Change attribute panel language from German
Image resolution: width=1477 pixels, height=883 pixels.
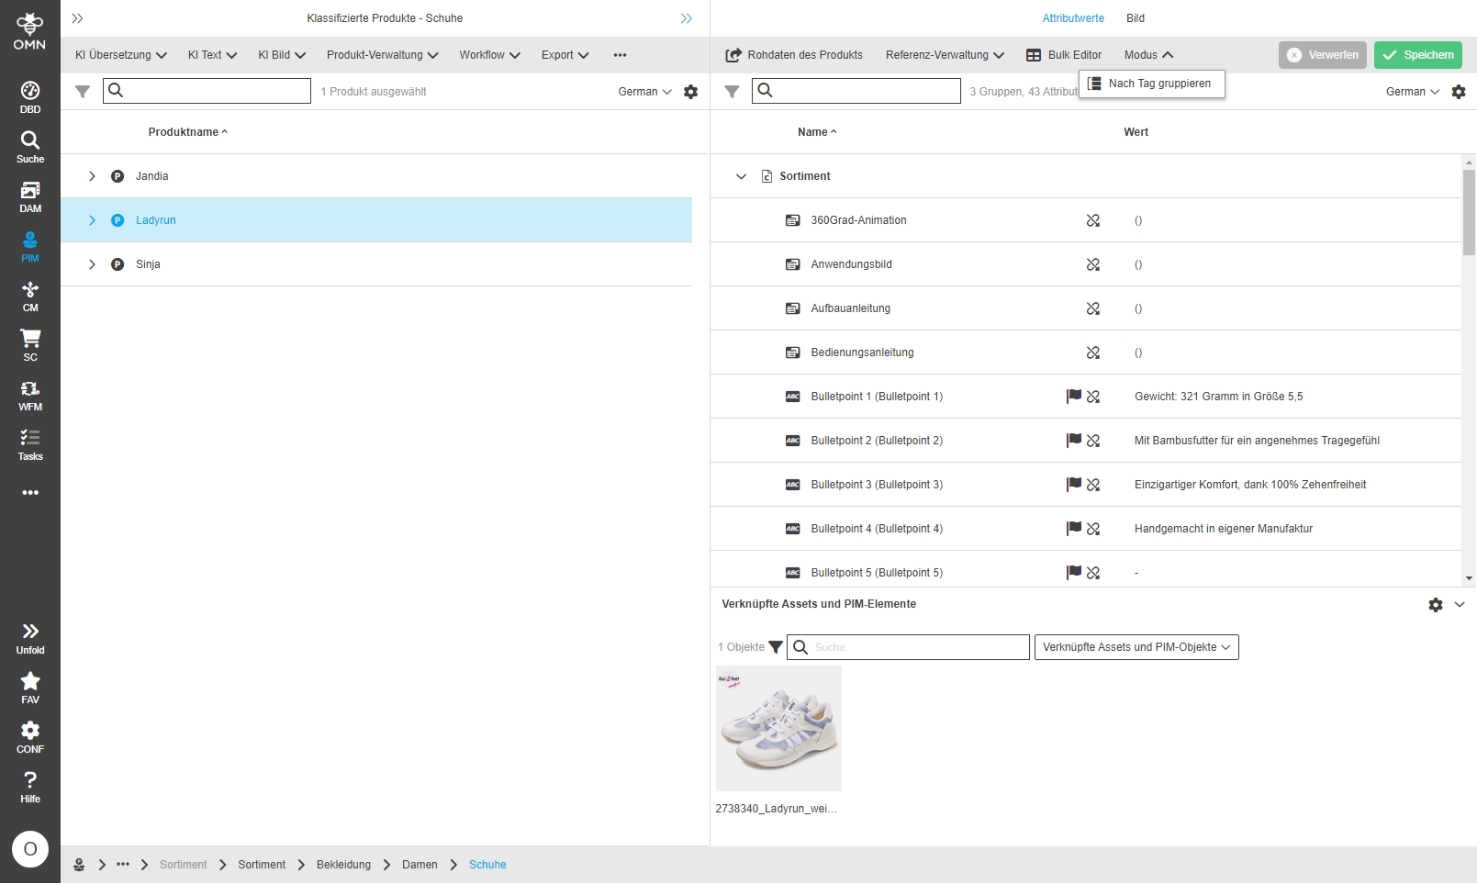pyautogui.click(x=1413, y=92)
